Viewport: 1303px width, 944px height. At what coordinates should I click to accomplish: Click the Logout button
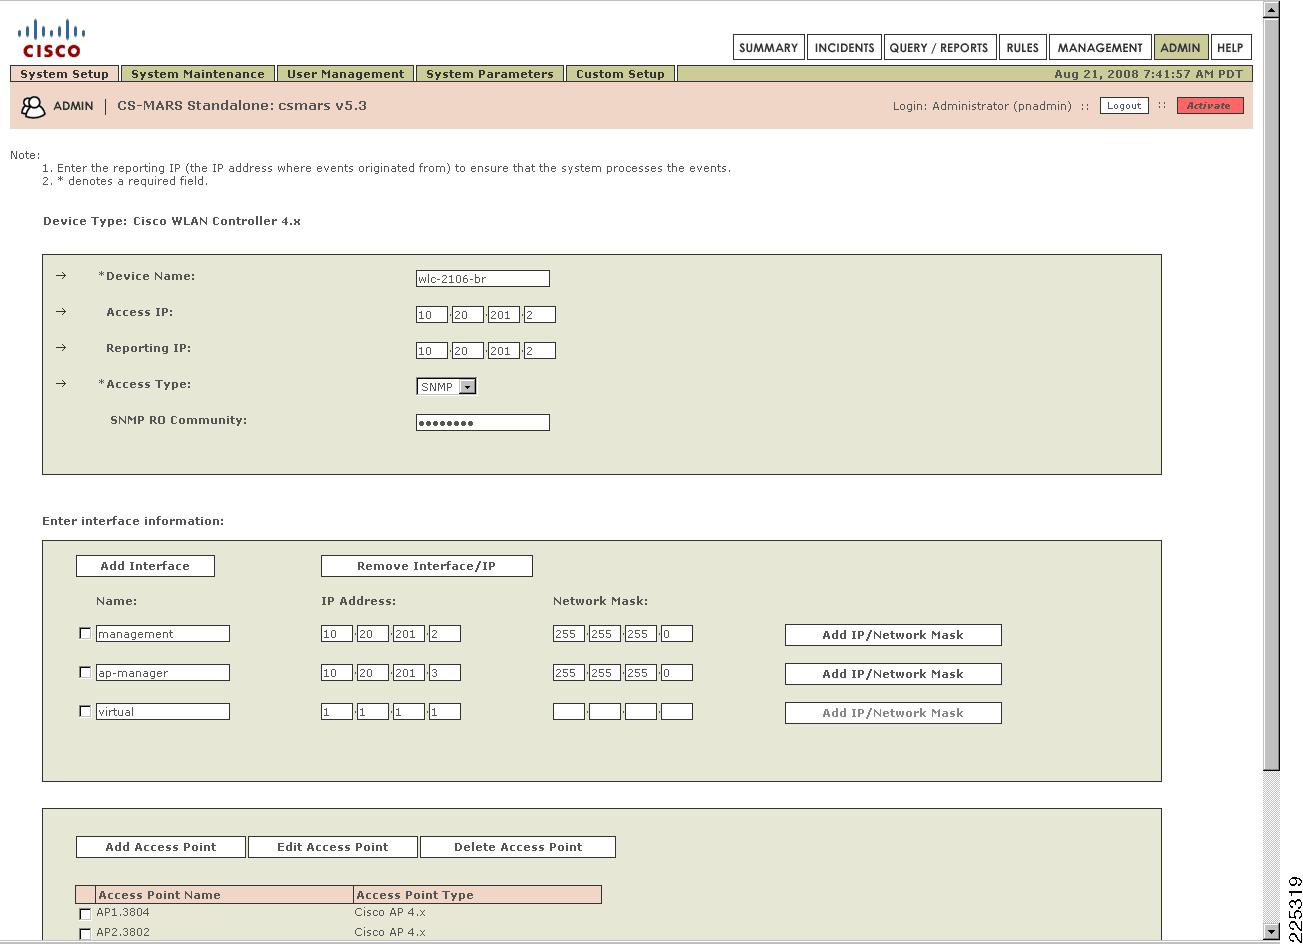[x=1124, y=106]
